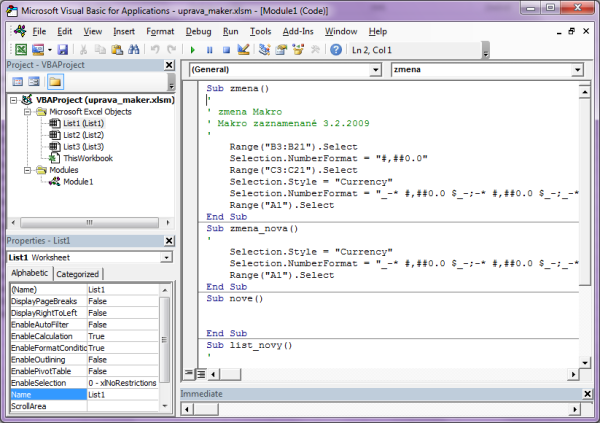This screenshot has width=600, height=423.
Task: Open the Edit menu
Action: [65, 31]
